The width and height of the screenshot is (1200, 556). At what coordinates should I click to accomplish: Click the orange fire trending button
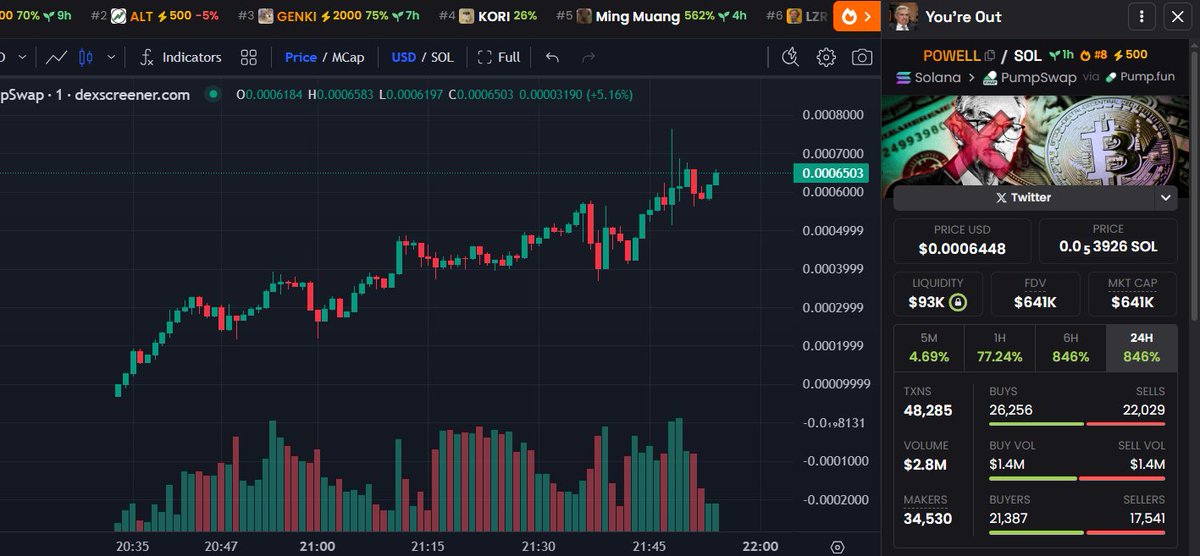856,16
